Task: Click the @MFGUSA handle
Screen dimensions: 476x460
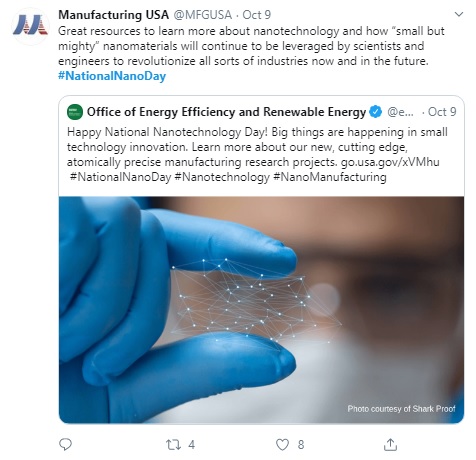Action: tap(203, 15)
